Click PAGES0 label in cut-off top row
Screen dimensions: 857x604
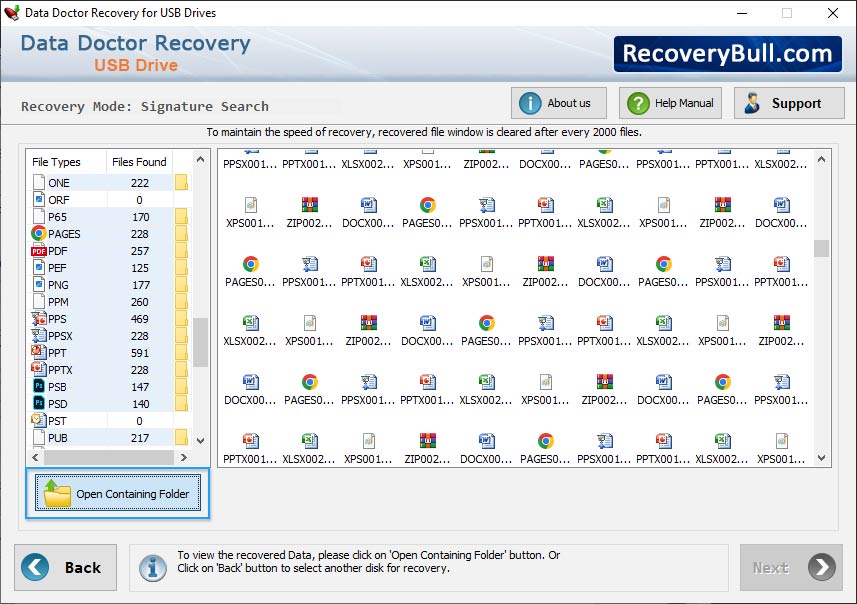coord(604,164)
